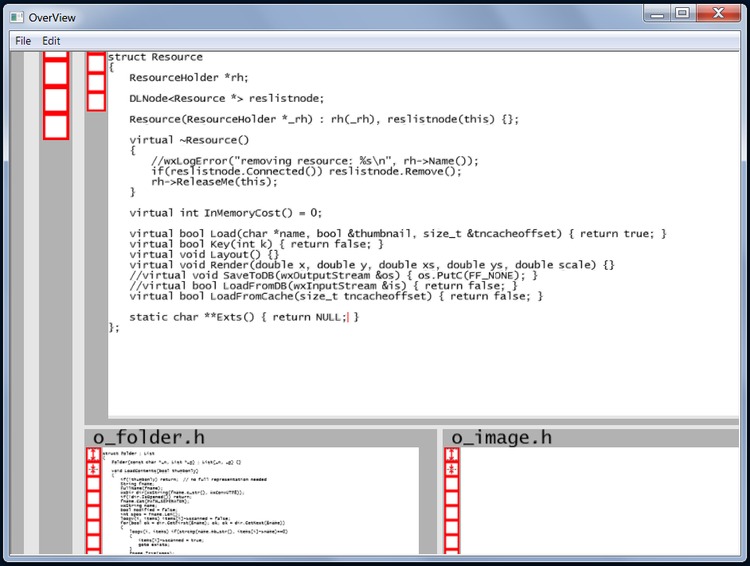Click first arrow box under o_folder.h
The image size is (750, 566).
coord(93,454)
